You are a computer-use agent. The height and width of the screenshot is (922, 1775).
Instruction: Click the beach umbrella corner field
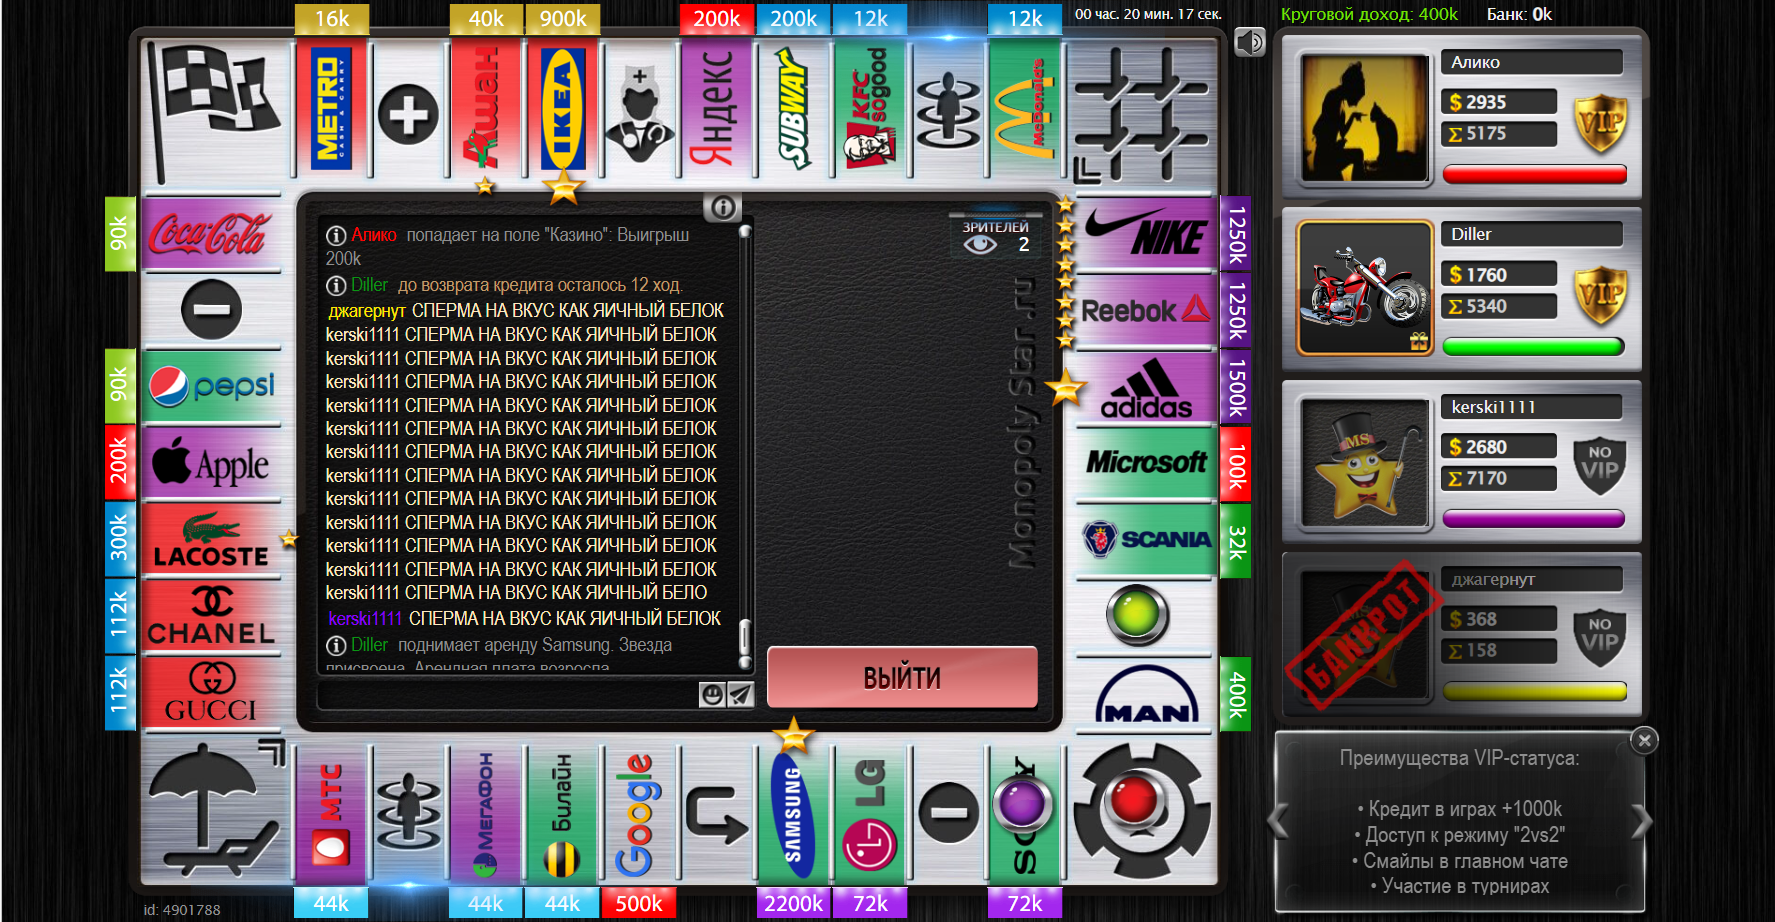[x=213, y=809]
